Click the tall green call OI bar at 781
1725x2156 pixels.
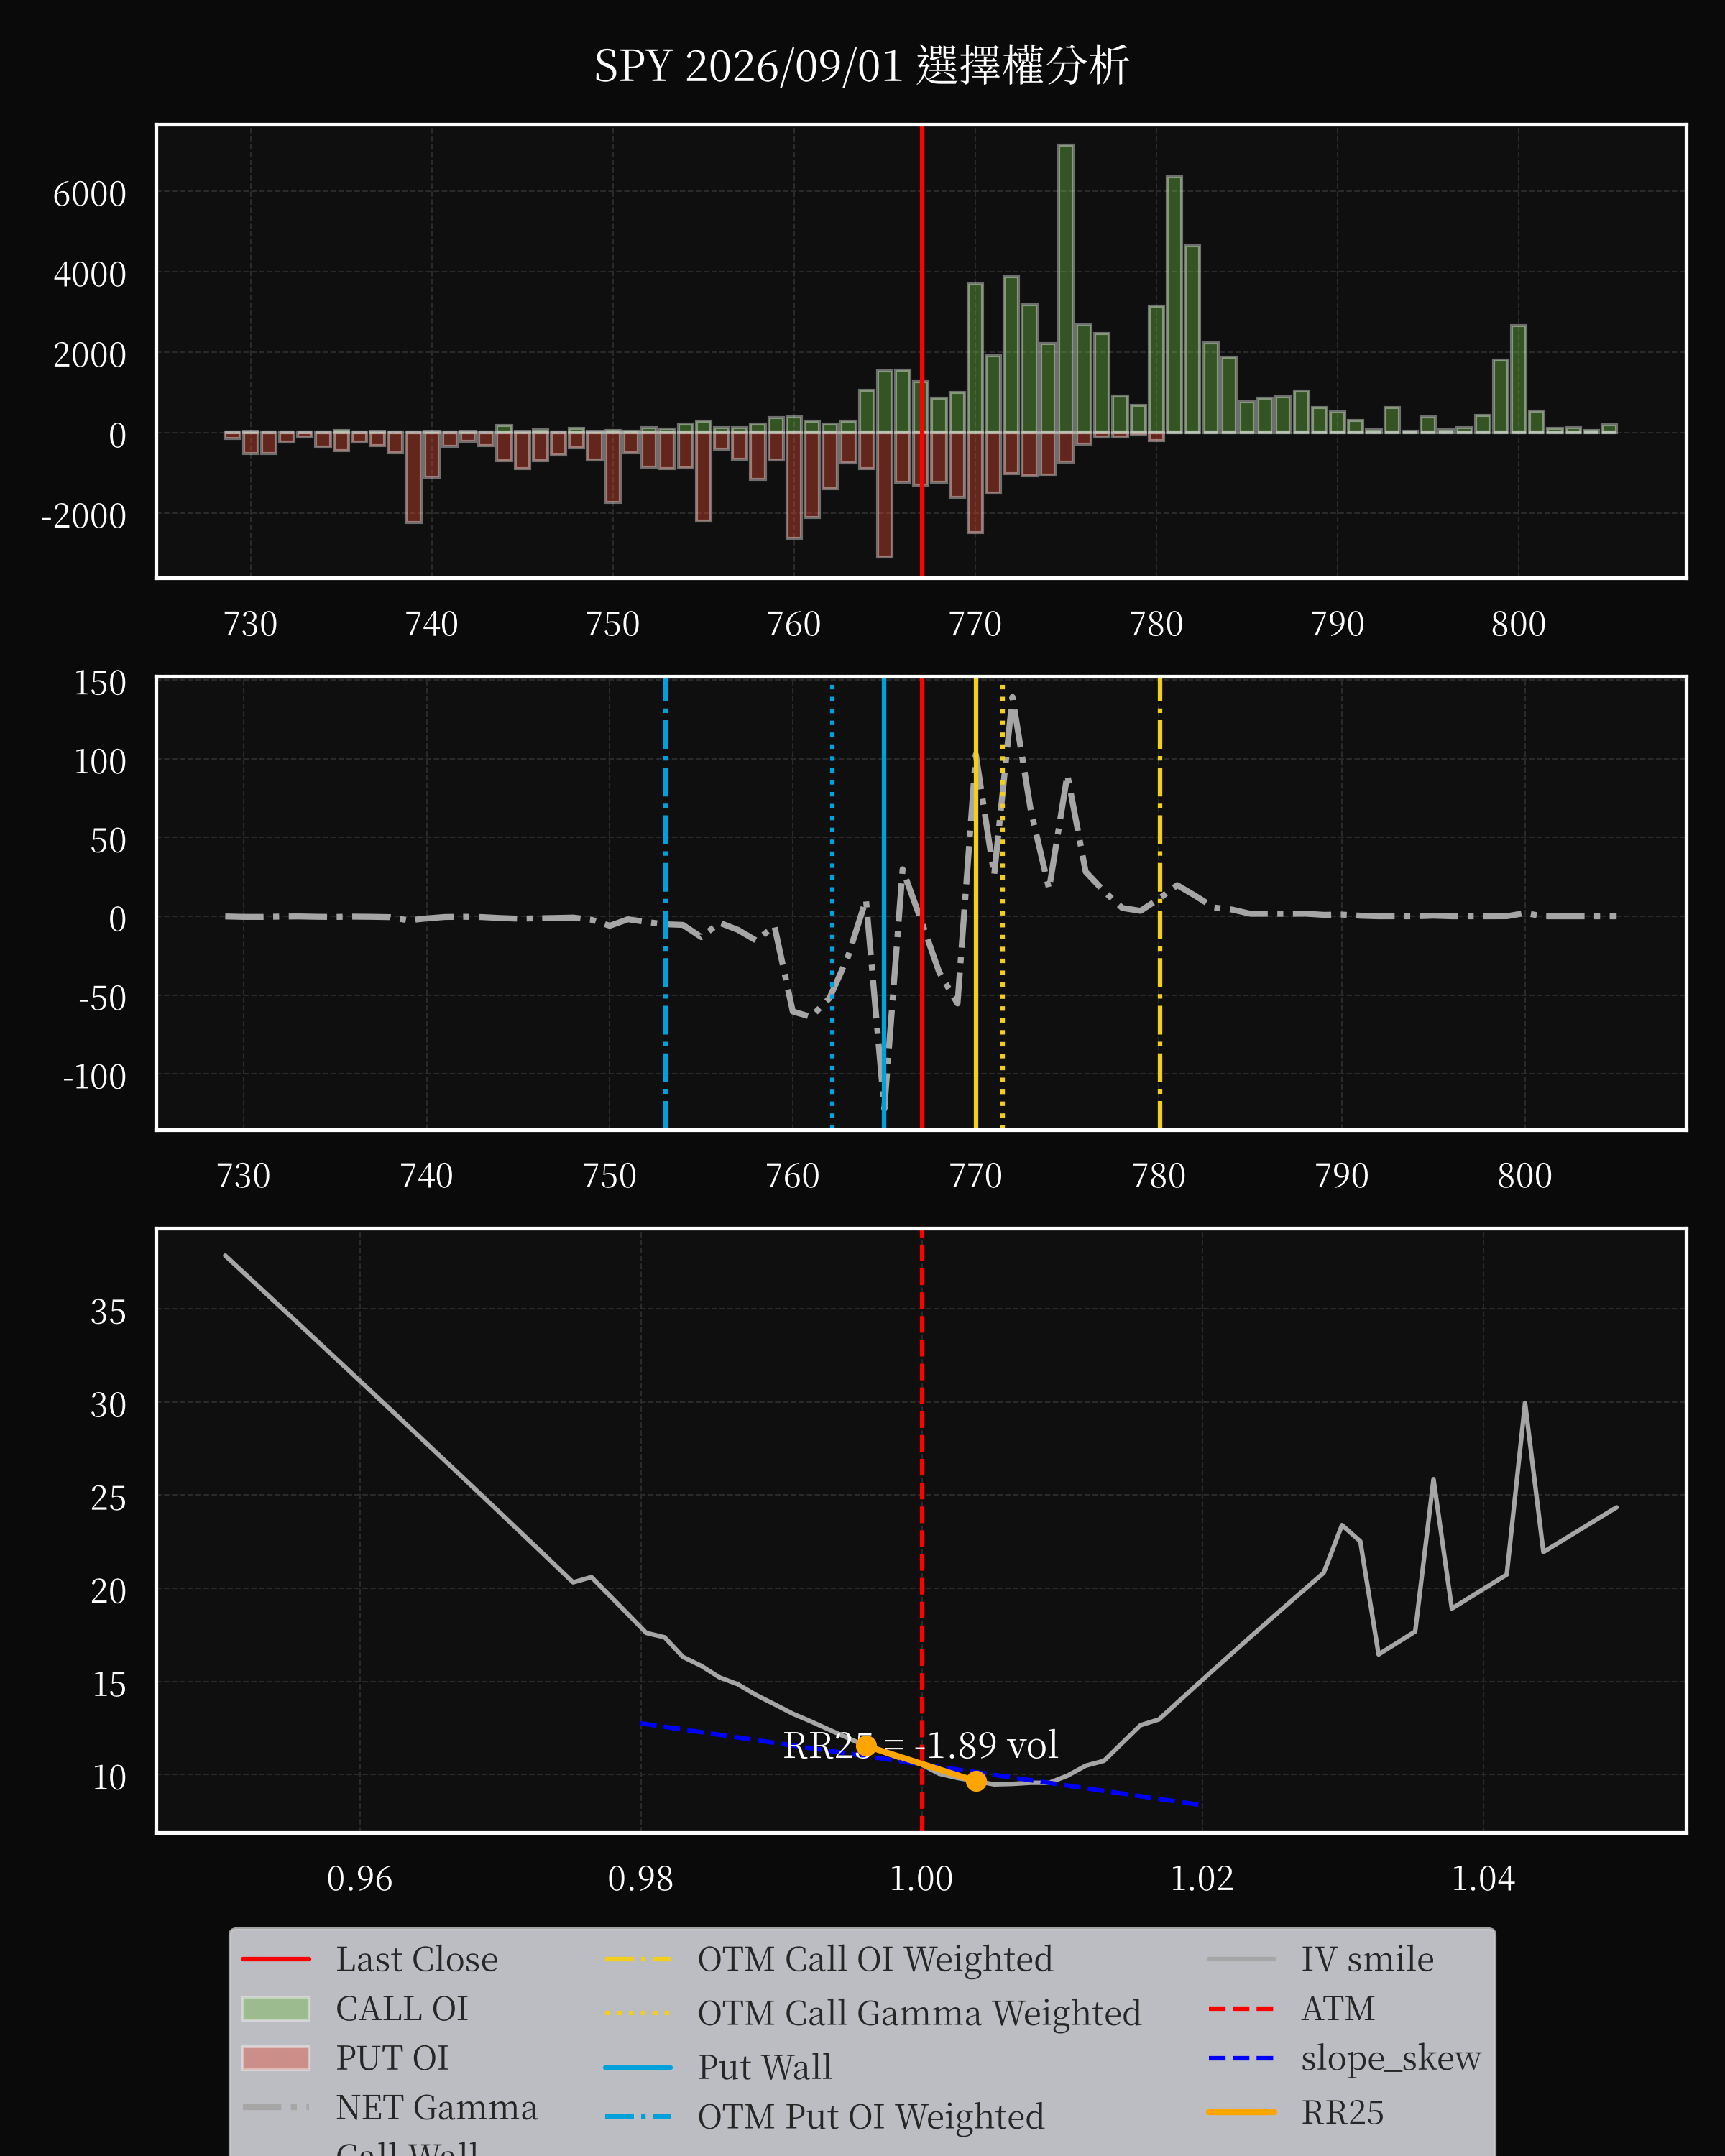click(x=1174, y=305)
